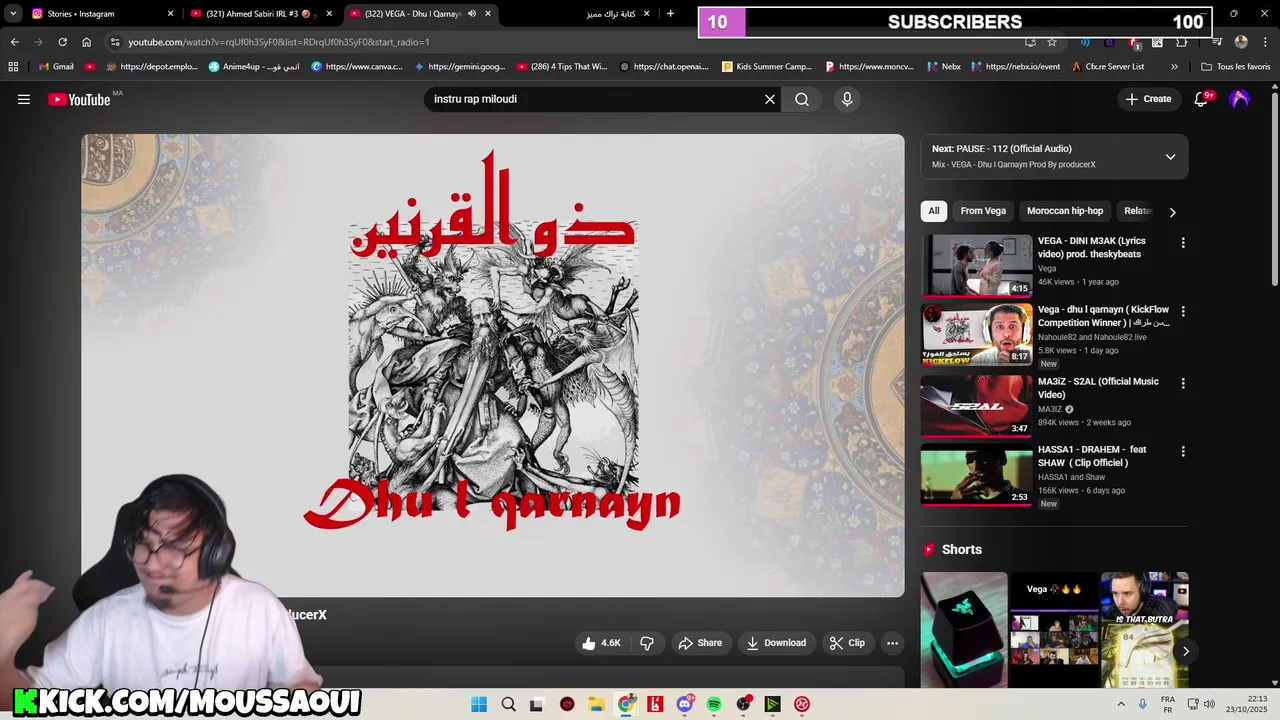Open options for VEGA - DINI M3AK video
This screenshot has width=1280, height=720.
pyautogui.click(x=1183, y=243)
